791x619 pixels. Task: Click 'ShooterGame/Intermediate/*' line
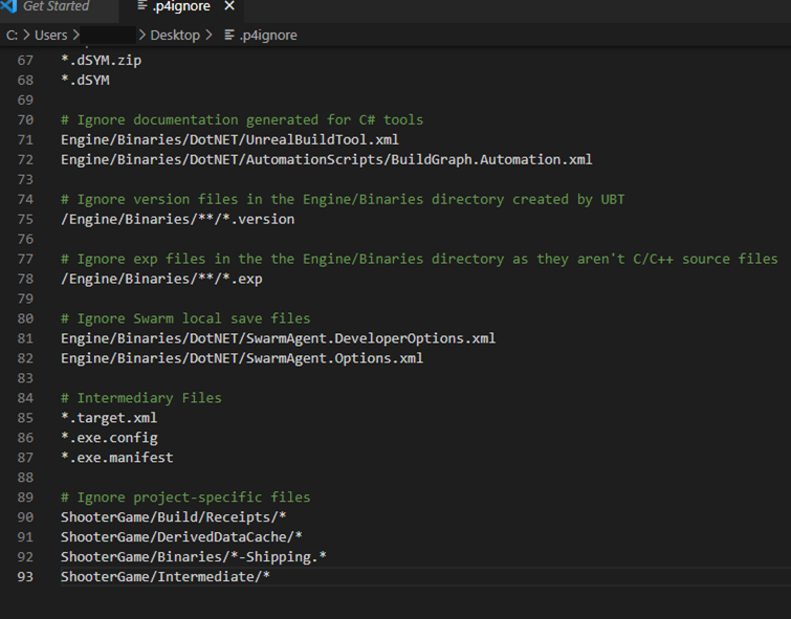165,577
